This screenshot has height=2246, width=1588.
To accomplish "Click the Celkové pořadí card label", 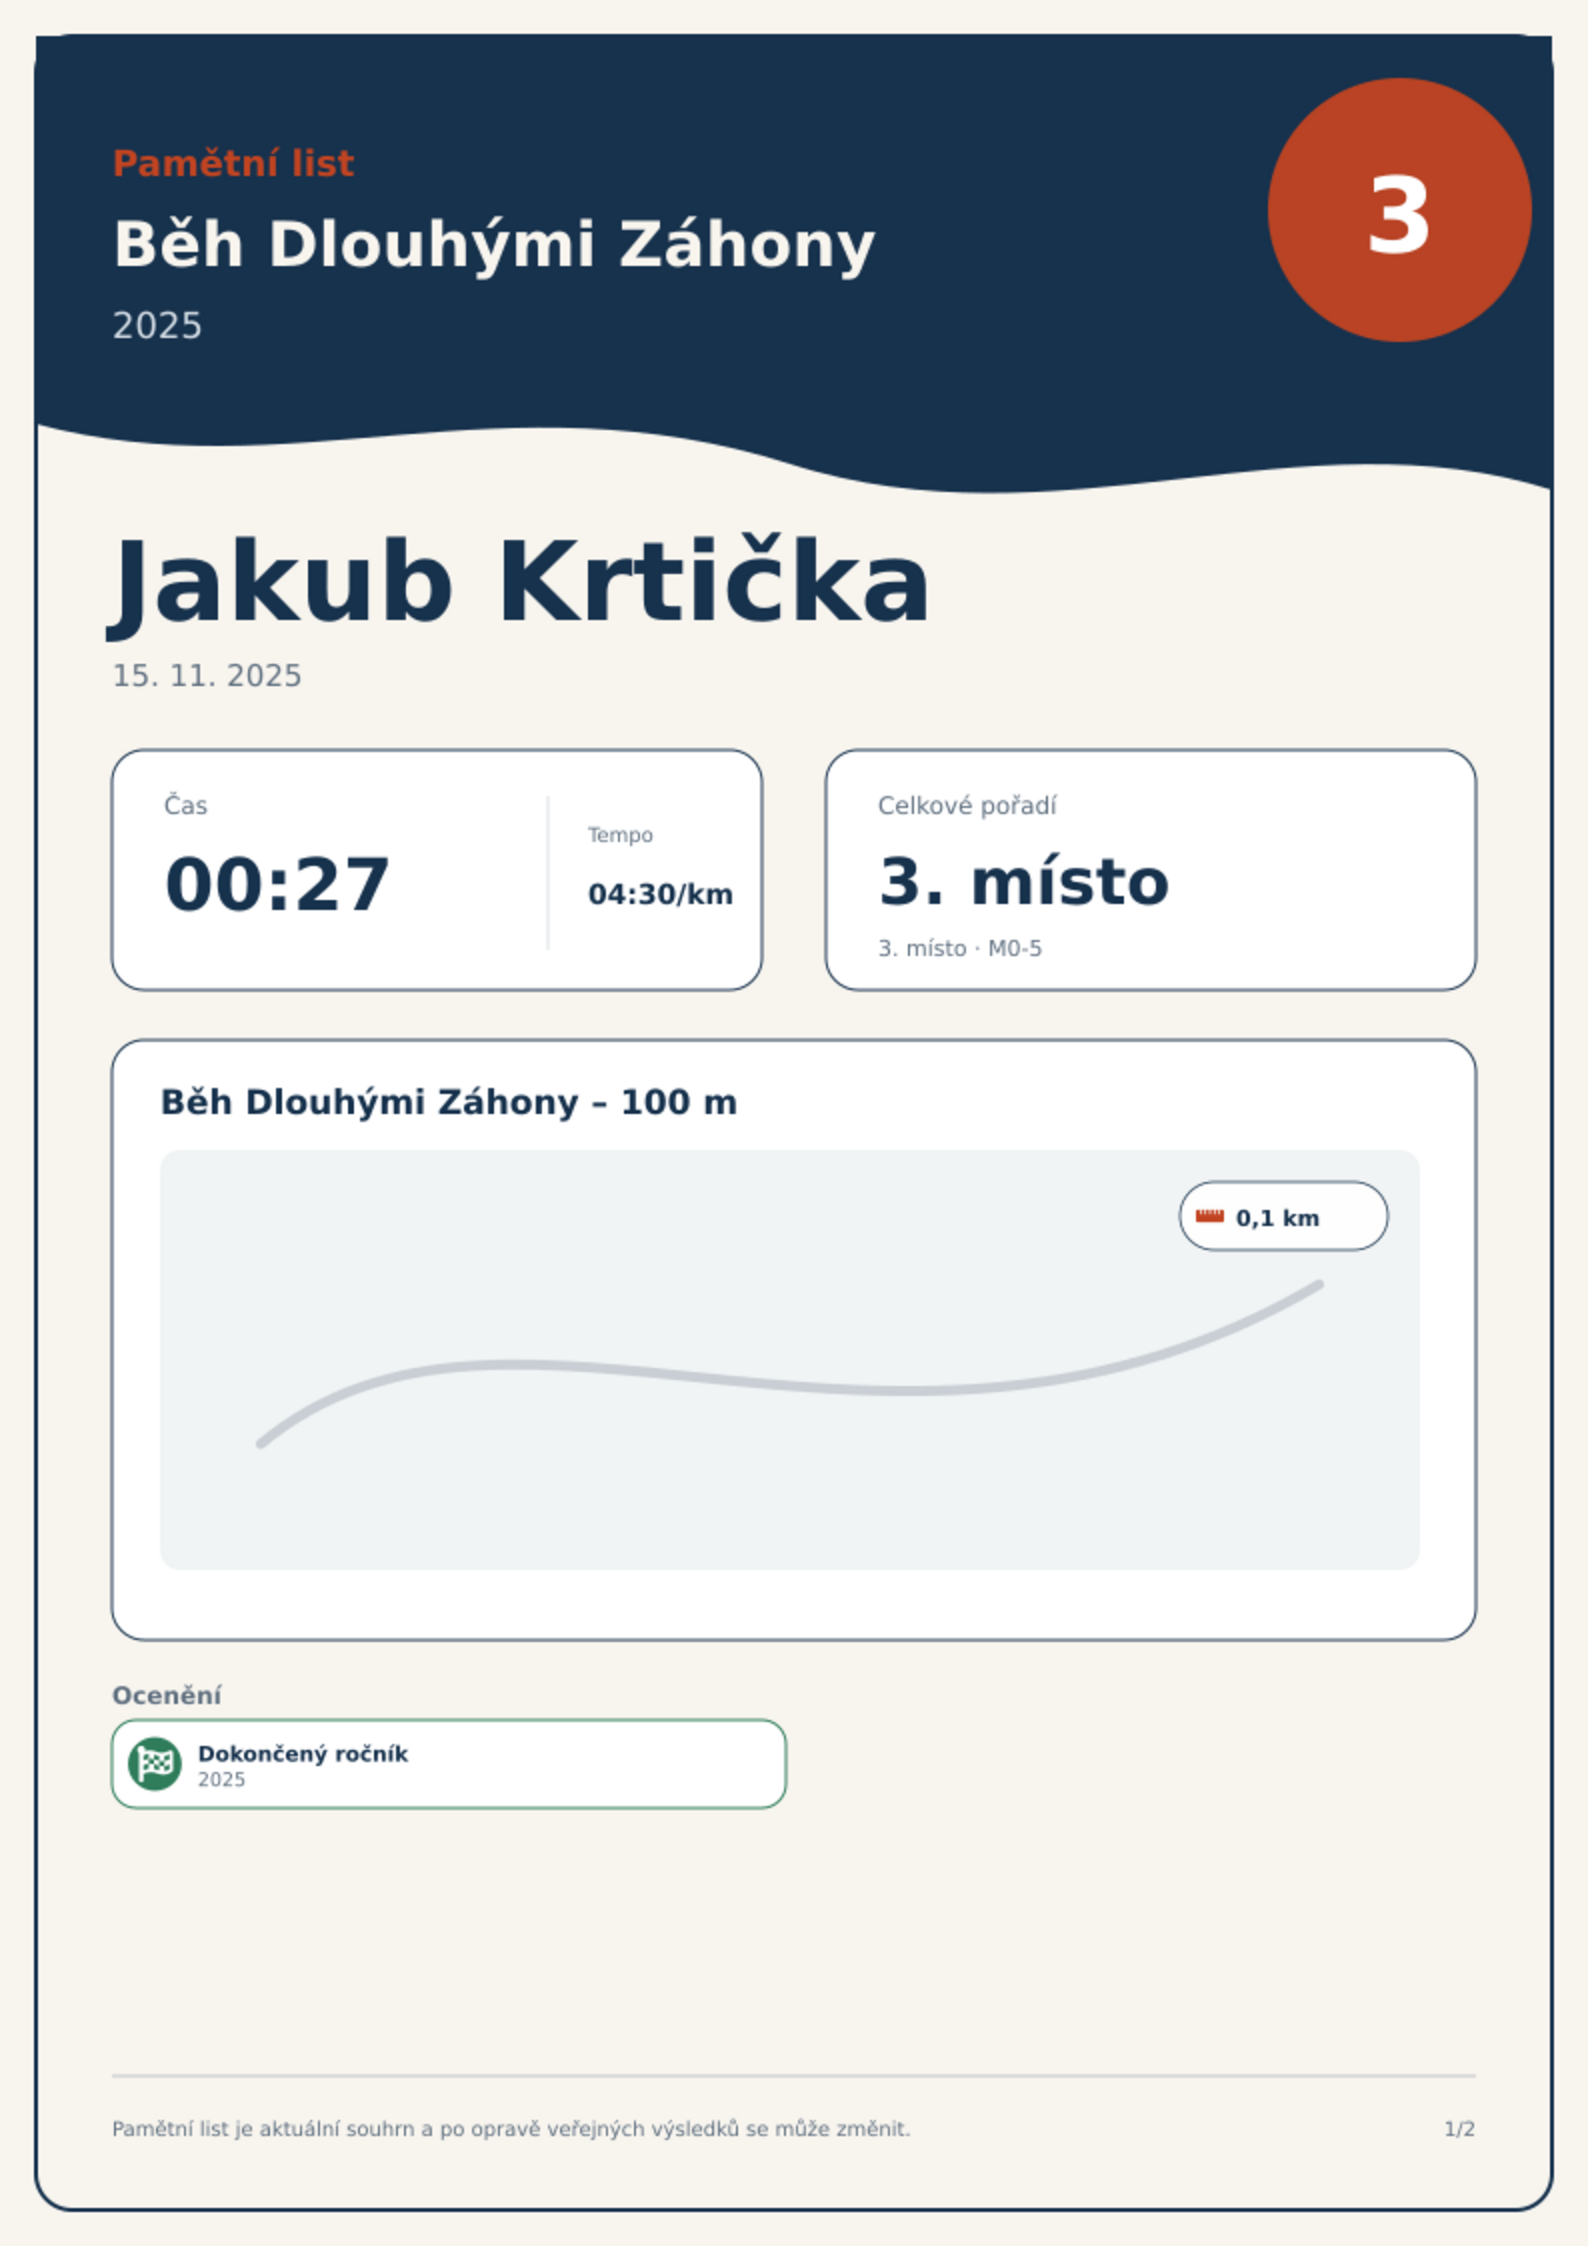I will click(967, 806).
